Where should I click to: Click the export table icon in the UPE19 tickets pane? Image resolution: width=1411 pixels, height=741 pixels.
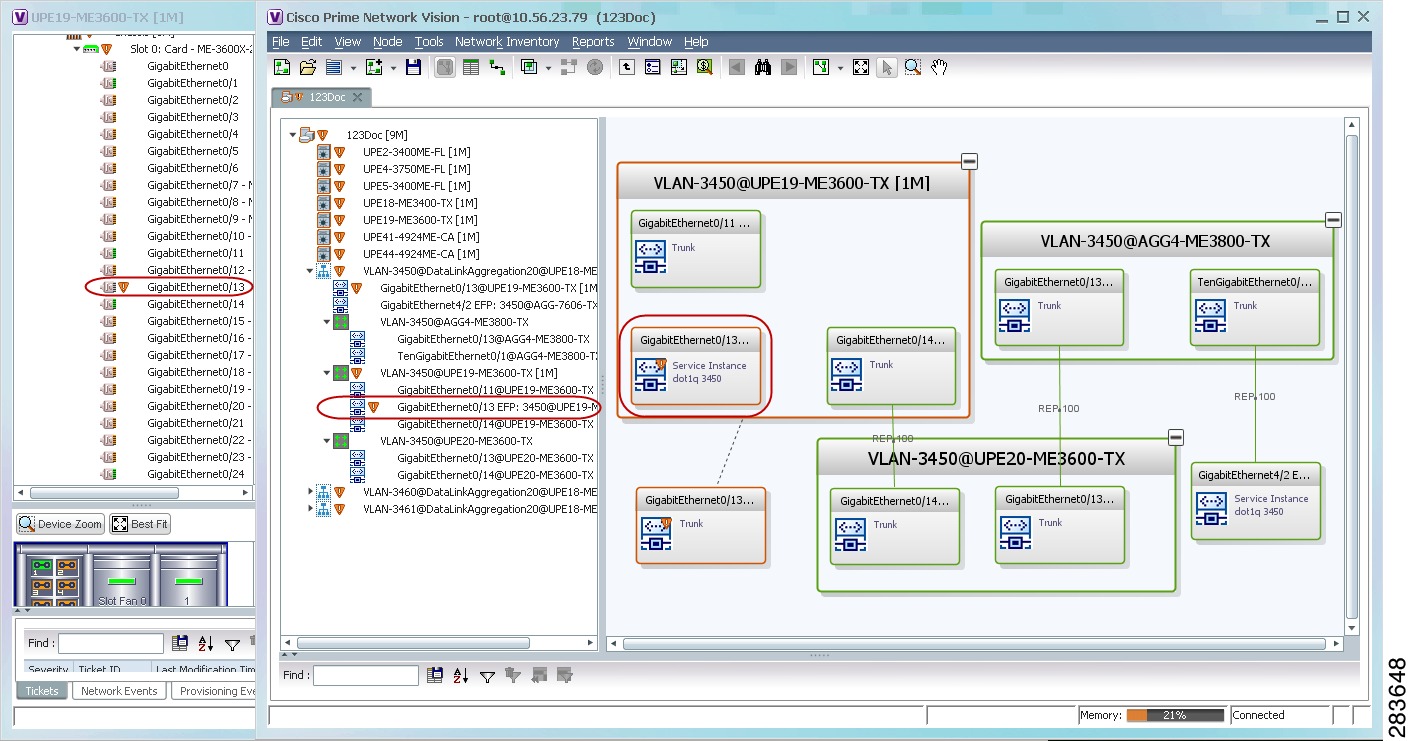pos(180,644)
